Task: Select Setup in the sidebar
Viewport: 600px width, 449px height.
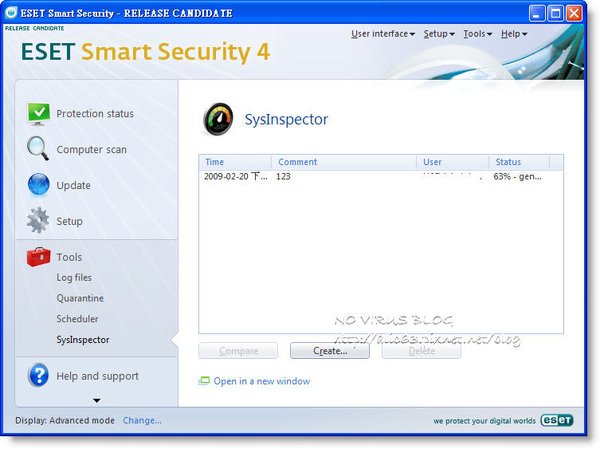Action: tap(69, 221)
